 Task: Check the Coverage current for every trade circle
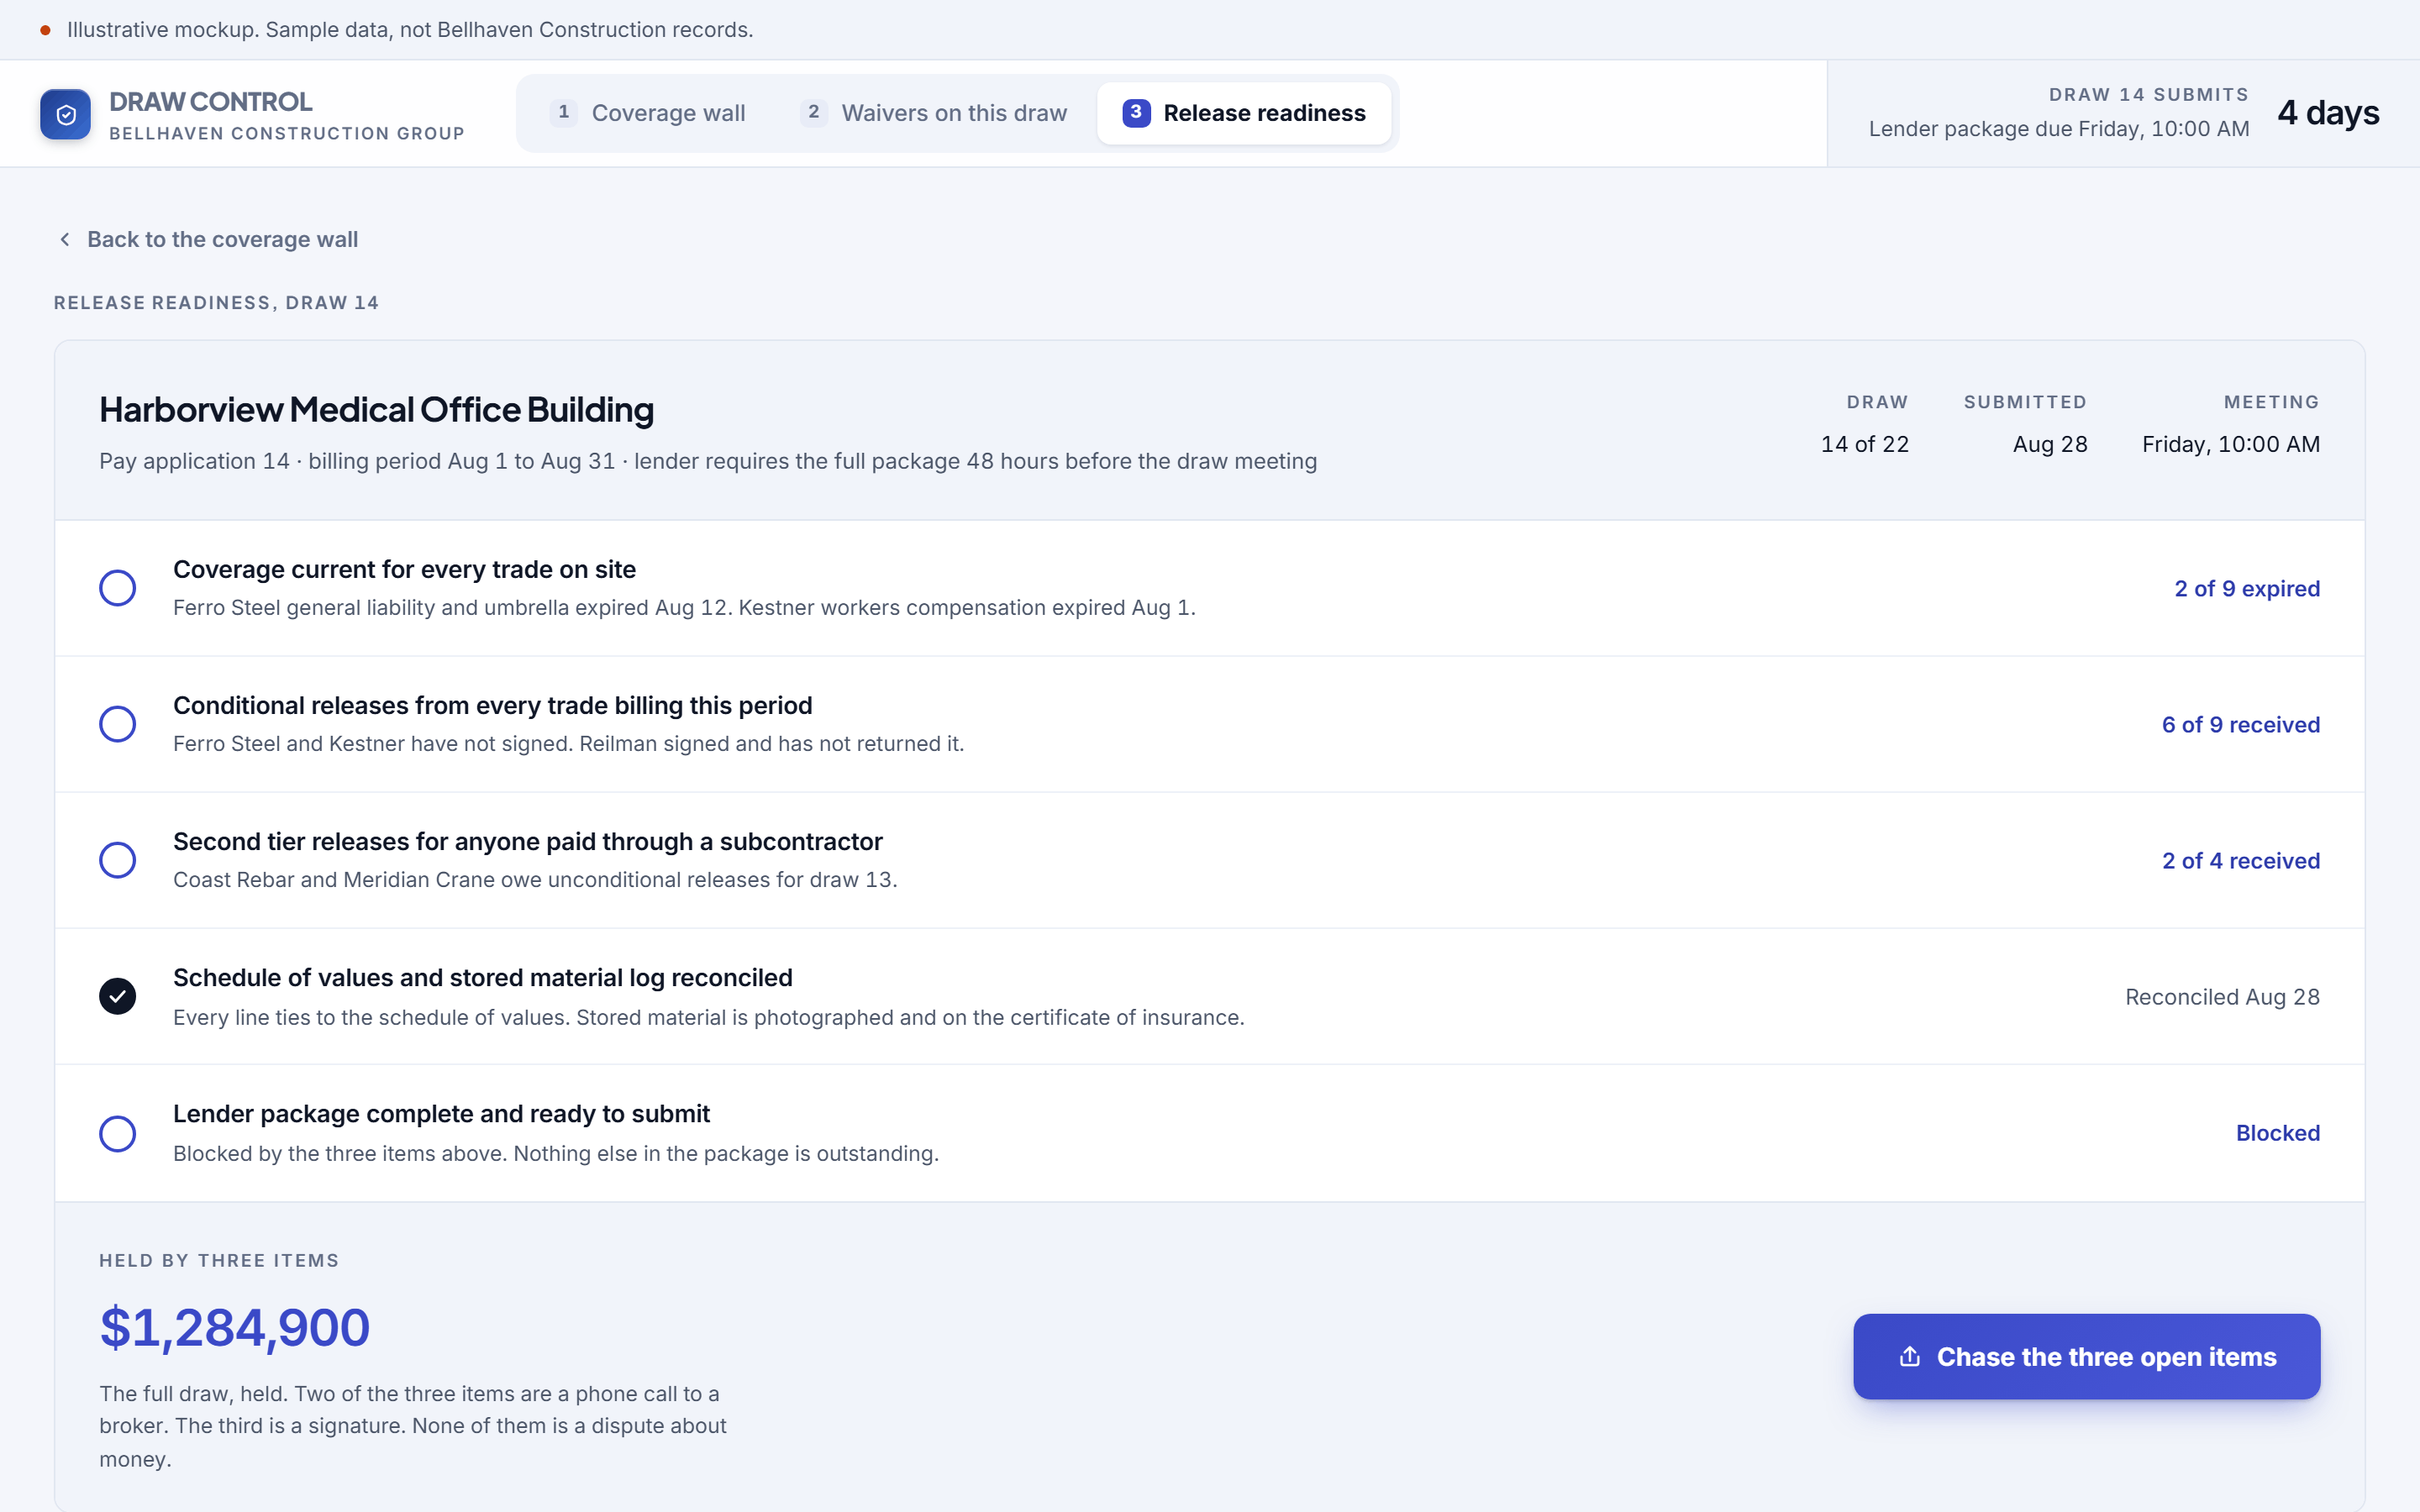pyautogui.click(x=118, y=588)
